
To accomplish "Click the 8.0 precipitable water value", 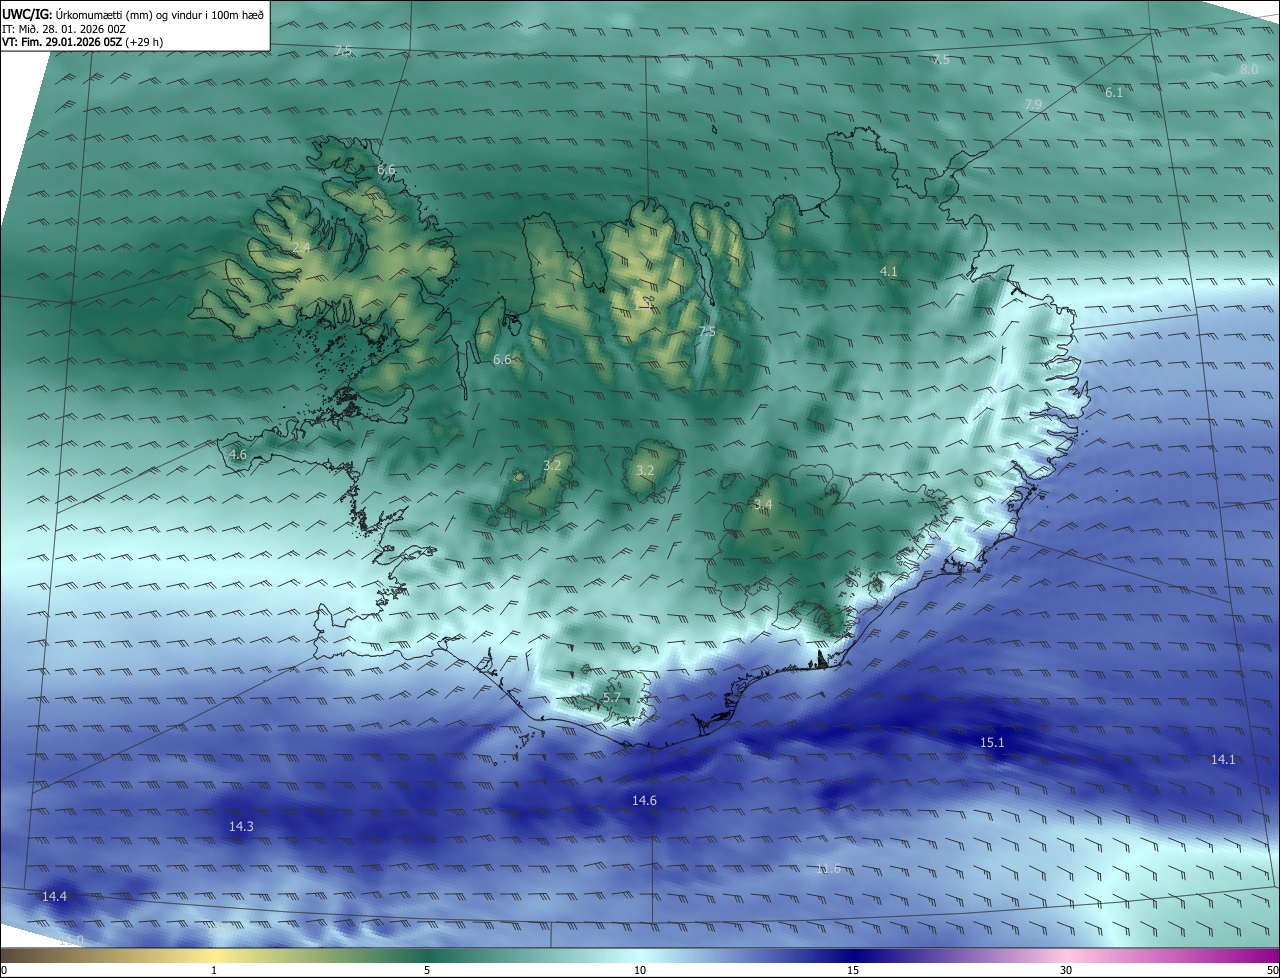I will pyautogui.click(x=1249, y=69).
